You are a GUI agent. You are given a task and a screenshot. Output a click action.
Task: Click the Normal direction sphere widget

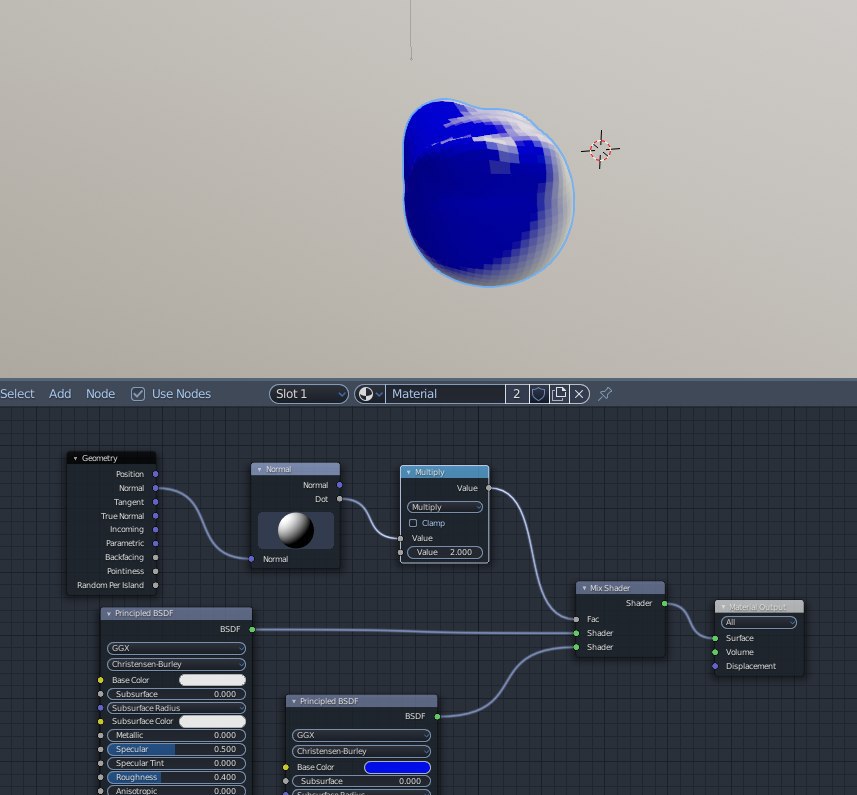296,530
